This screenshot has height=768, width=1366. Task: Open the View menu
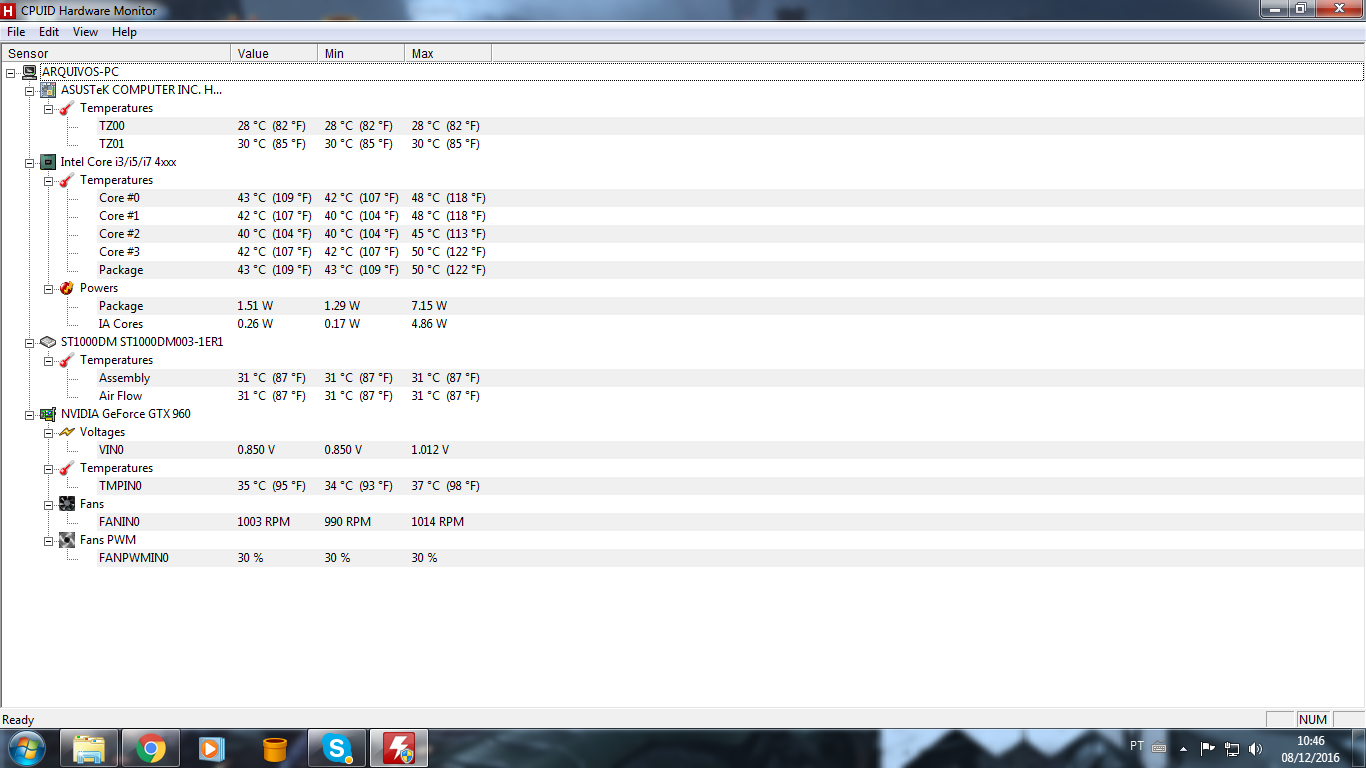pos(86,32)
